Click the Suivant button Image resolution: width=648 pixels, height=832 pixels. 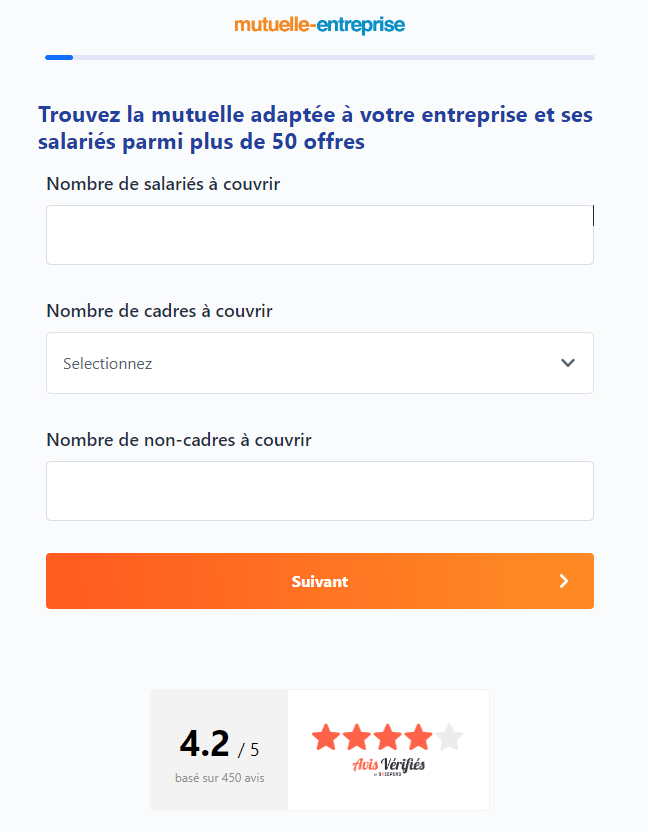pos(319,581)
